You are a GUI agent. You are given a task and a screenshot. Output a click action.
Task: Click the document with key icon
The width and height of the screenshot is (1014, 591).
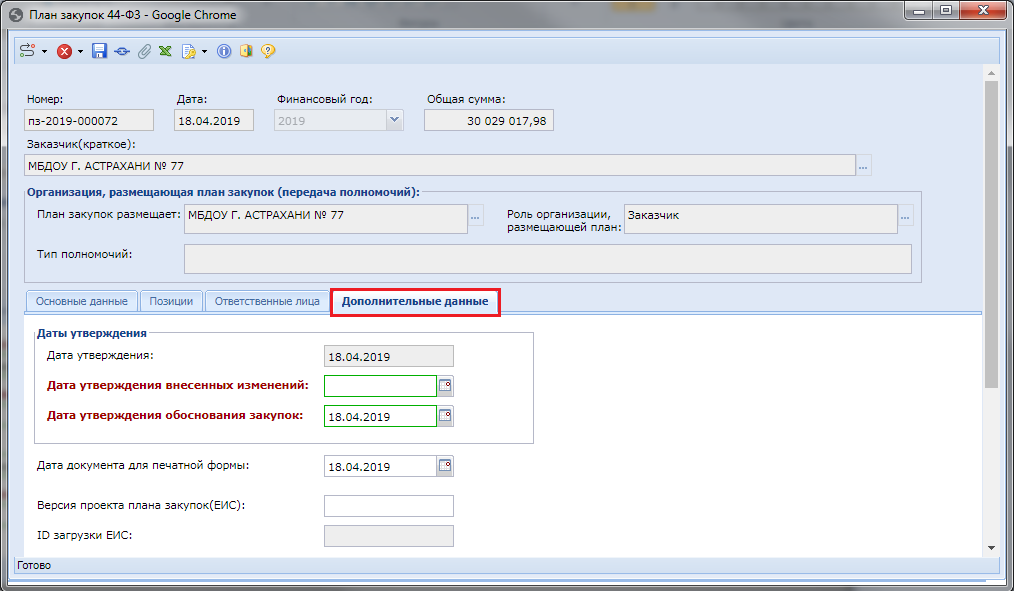pos(188,51)
